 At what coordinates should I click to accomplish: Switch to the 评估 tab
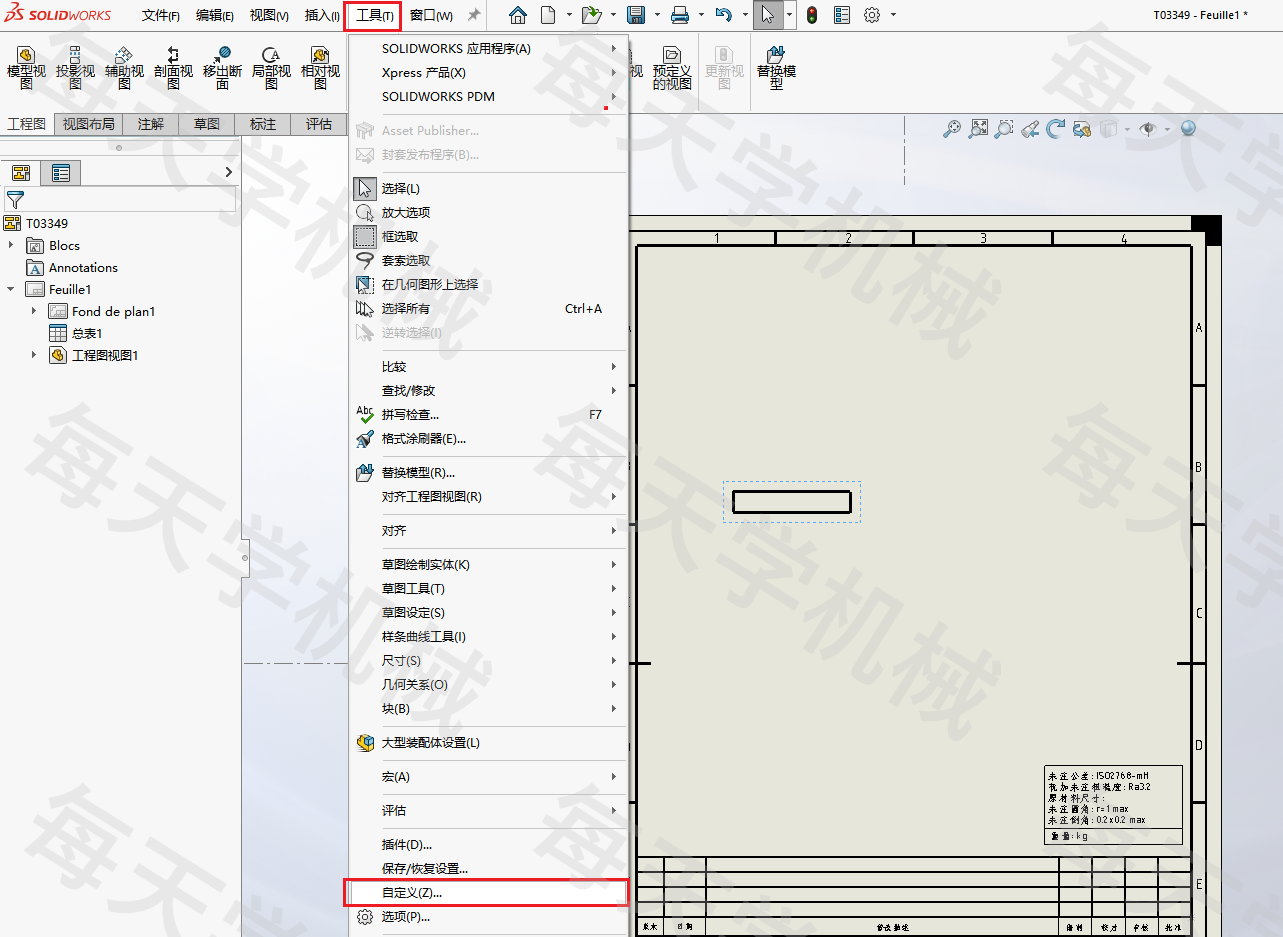[319, 124]
